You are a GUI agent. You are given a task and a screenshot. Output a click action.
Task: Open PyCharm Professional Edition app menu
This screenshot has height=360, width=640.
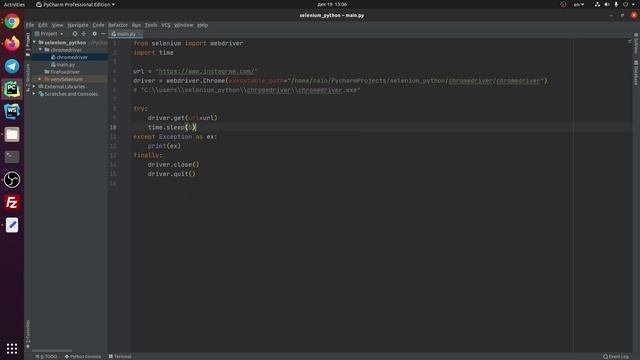(x=75, y=4)
